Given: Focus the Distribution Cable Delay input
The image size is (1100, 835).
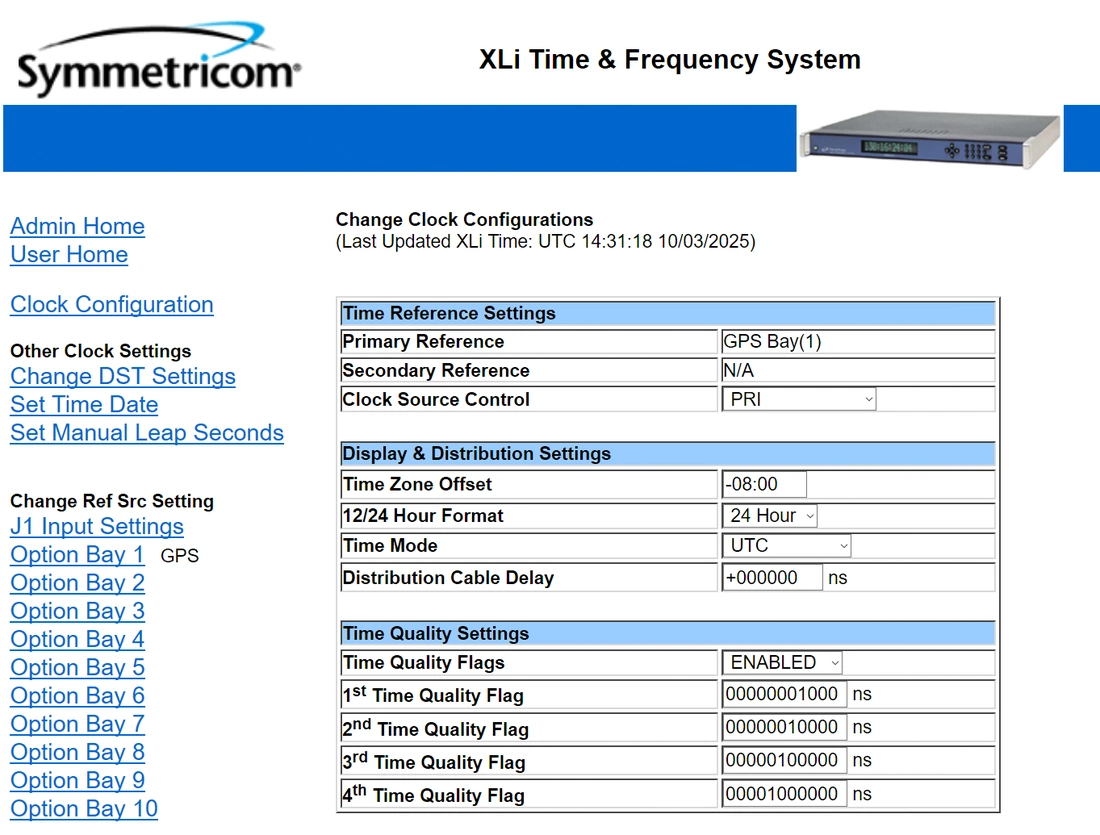Looking at the screenshot, I should click(x=771, y=578).
